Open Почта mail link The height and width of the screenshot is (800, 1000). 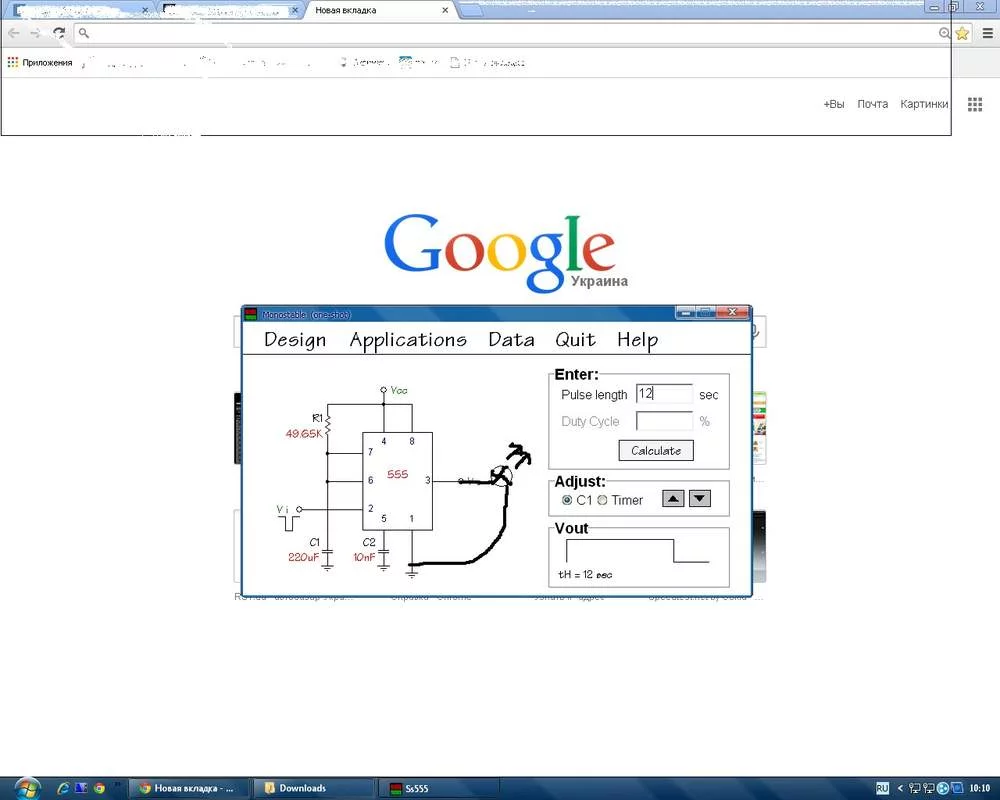click(x=872, y=104)
